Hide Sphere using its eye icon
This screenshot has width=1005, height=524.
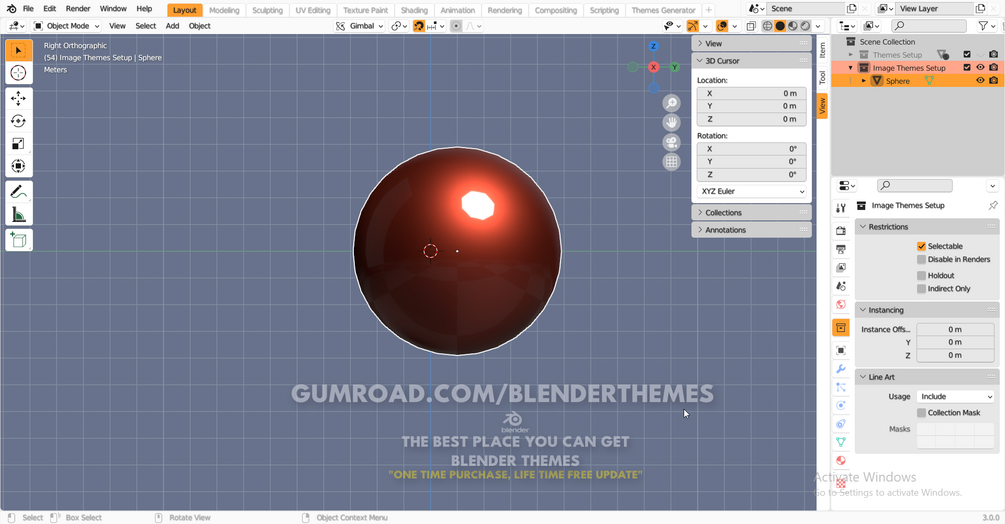pos(980,81)
